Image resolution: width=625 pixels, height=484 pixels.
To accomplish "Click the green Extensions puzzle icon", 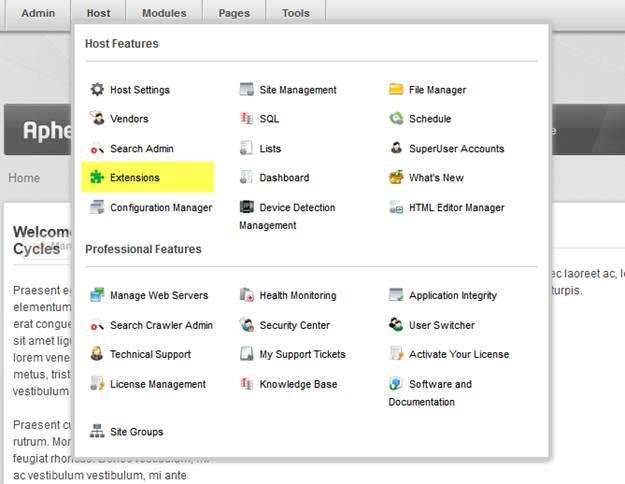I will [x=97, y=177].
